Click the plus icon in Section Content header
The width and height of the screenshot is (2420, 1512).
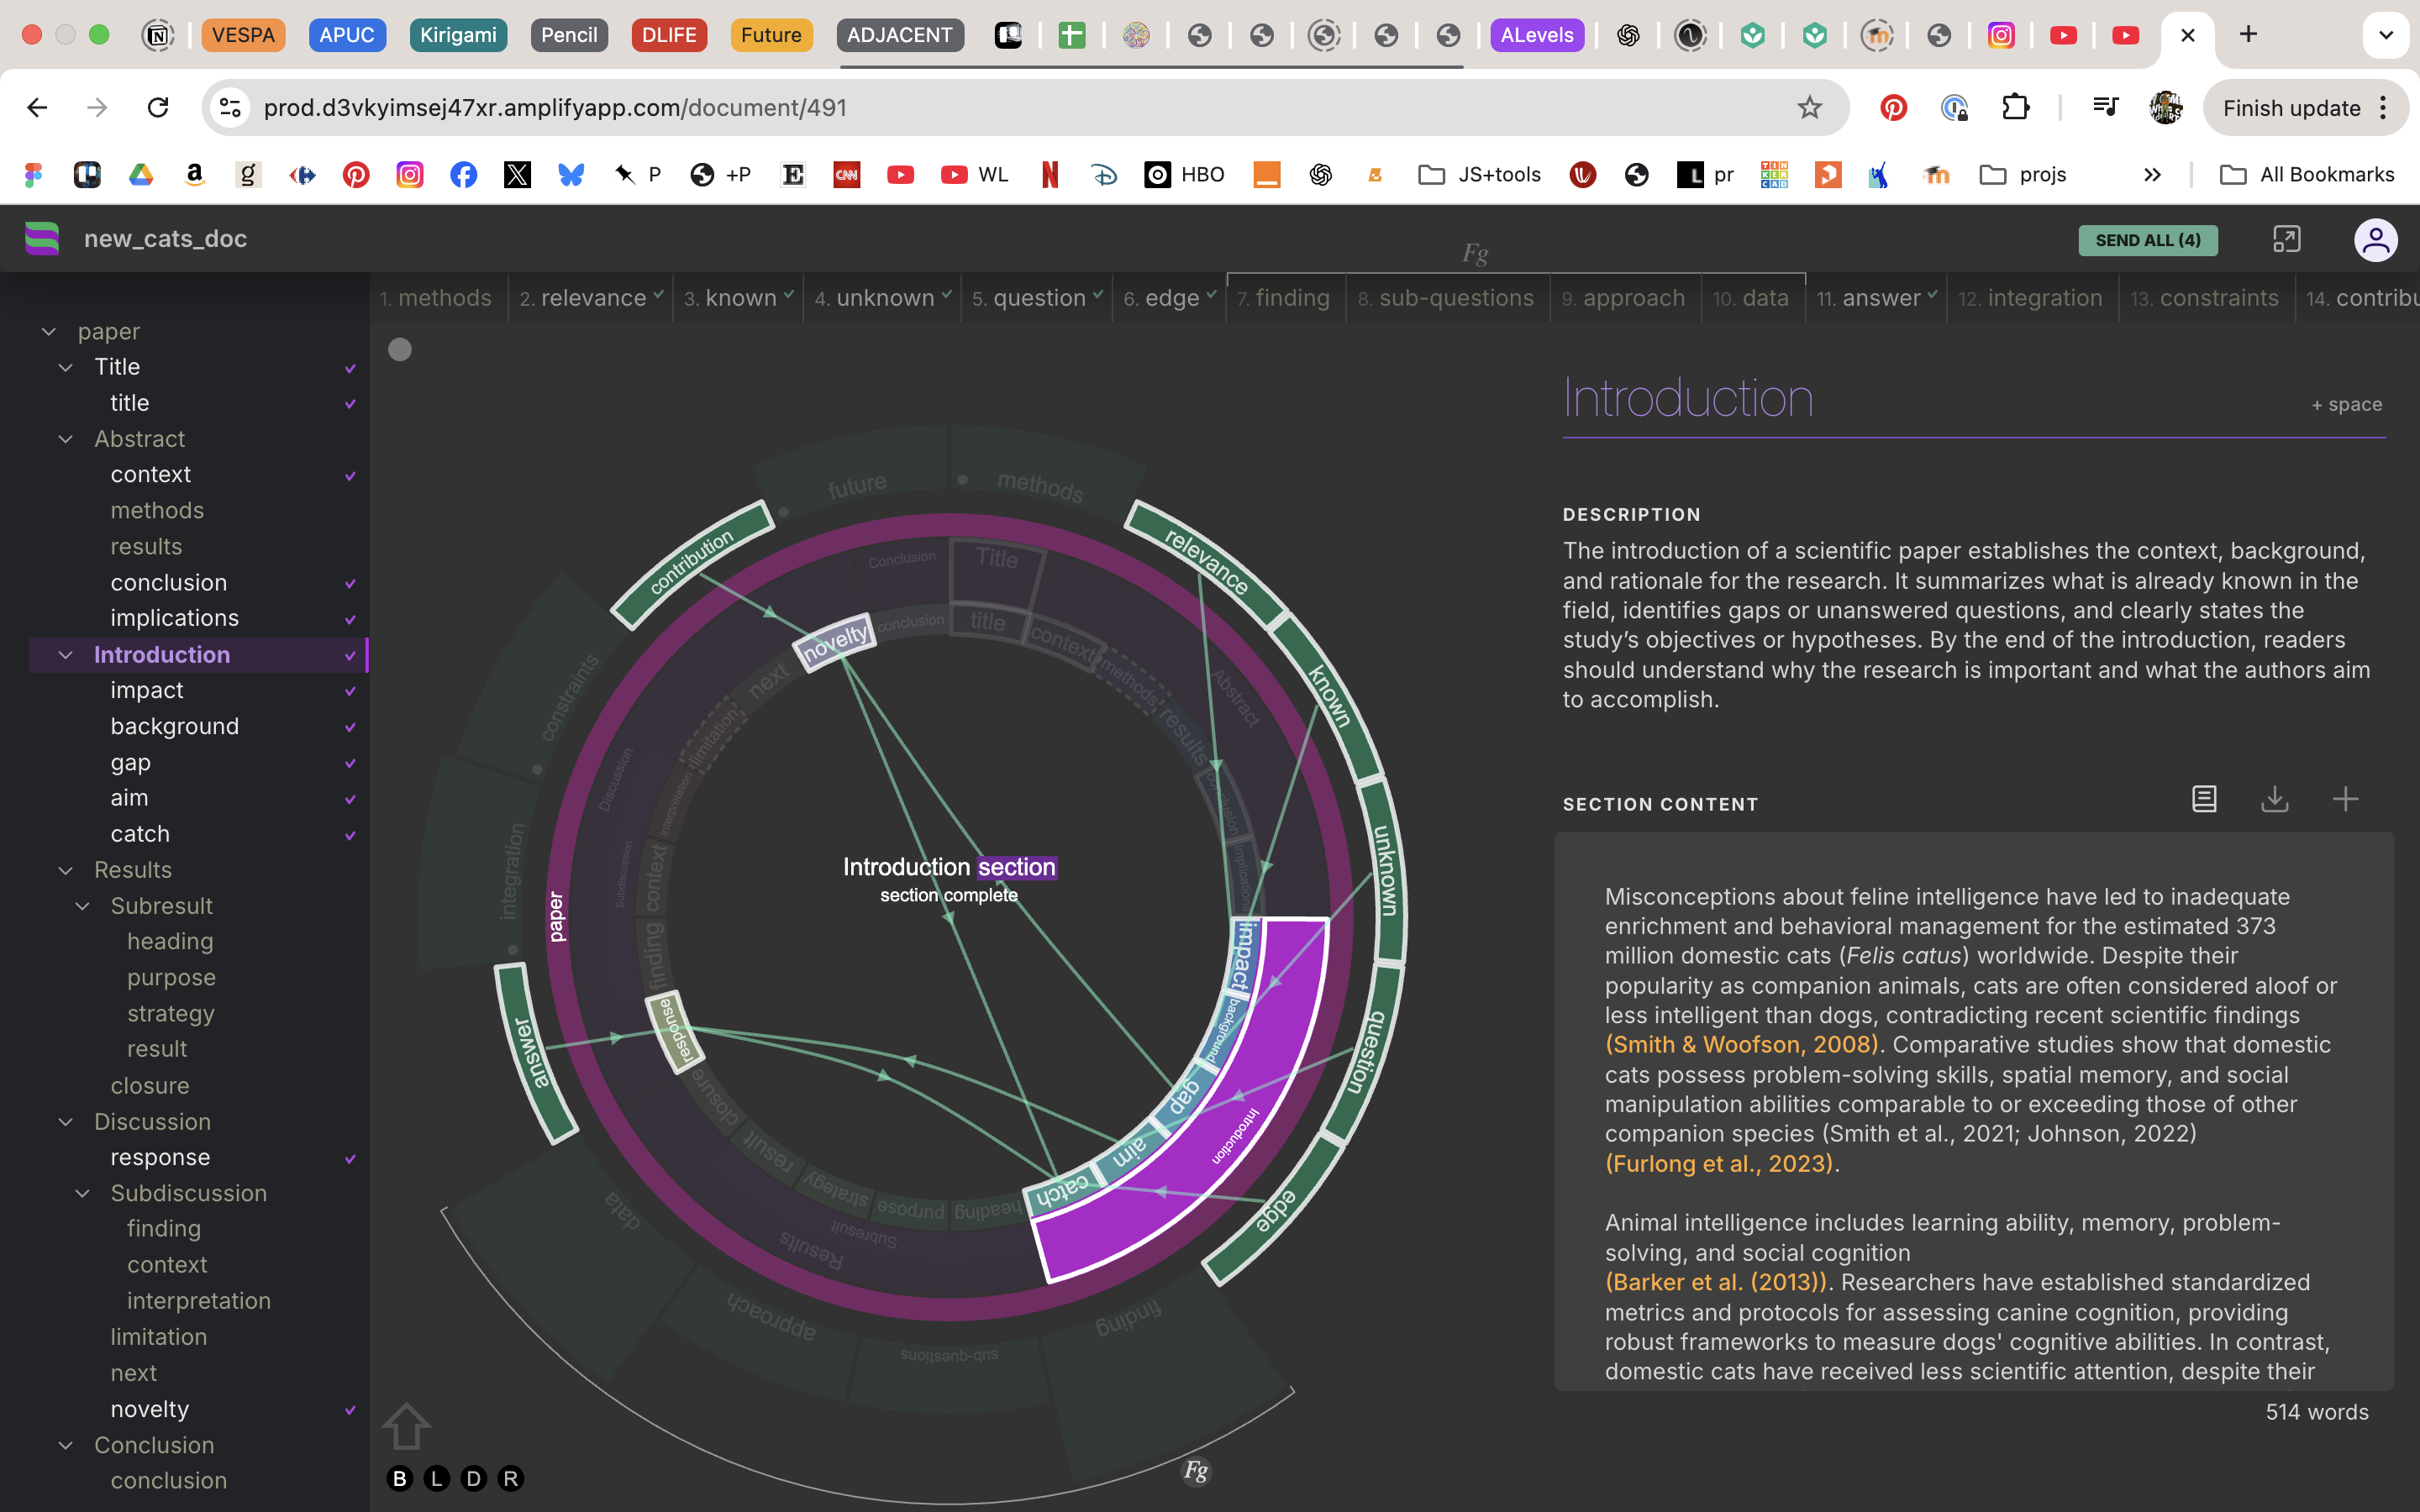click(x=2345, y=799)
